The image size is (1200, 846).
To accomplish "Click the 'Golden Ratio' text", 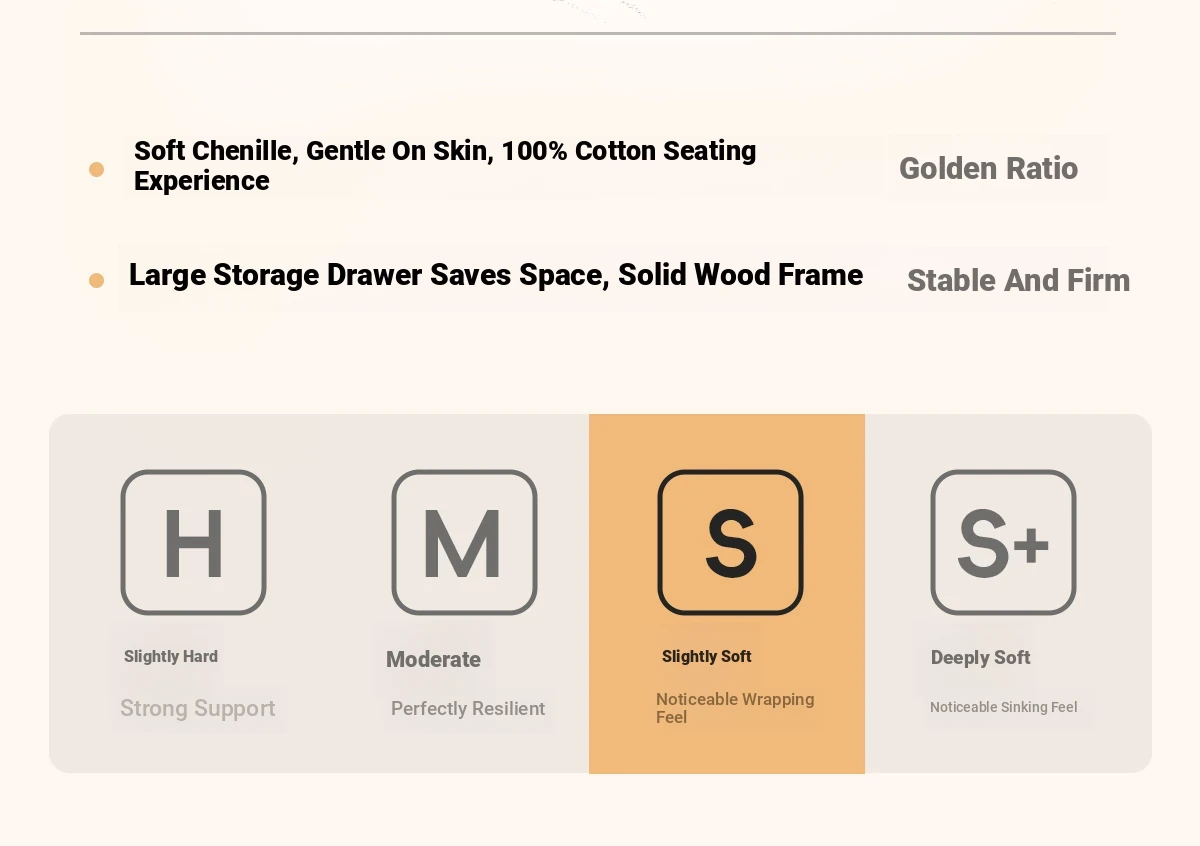I will coord(988,168).
